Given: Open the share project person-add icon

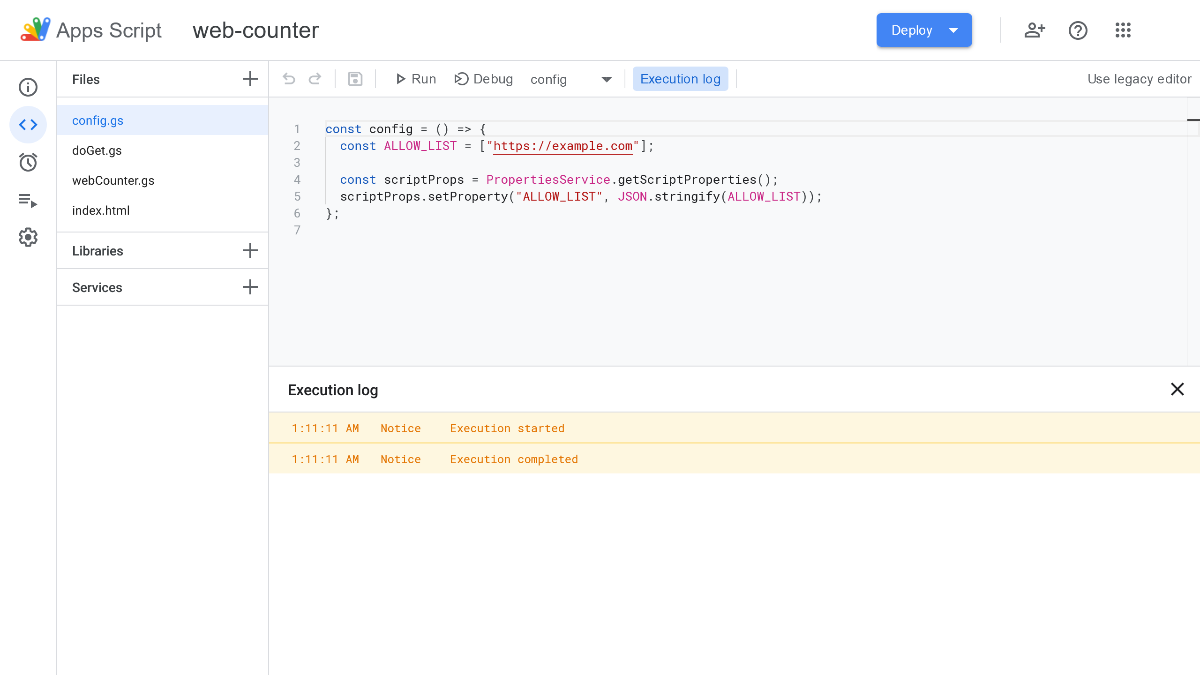Looking at the screenshot, I should pos(1035,30).
